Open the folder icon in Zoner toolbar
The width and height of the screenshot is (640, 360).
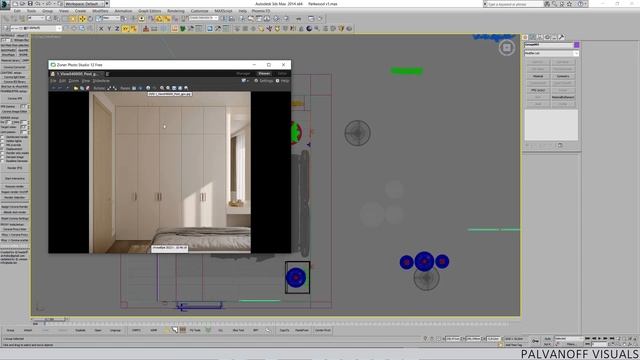coord(76,88)
